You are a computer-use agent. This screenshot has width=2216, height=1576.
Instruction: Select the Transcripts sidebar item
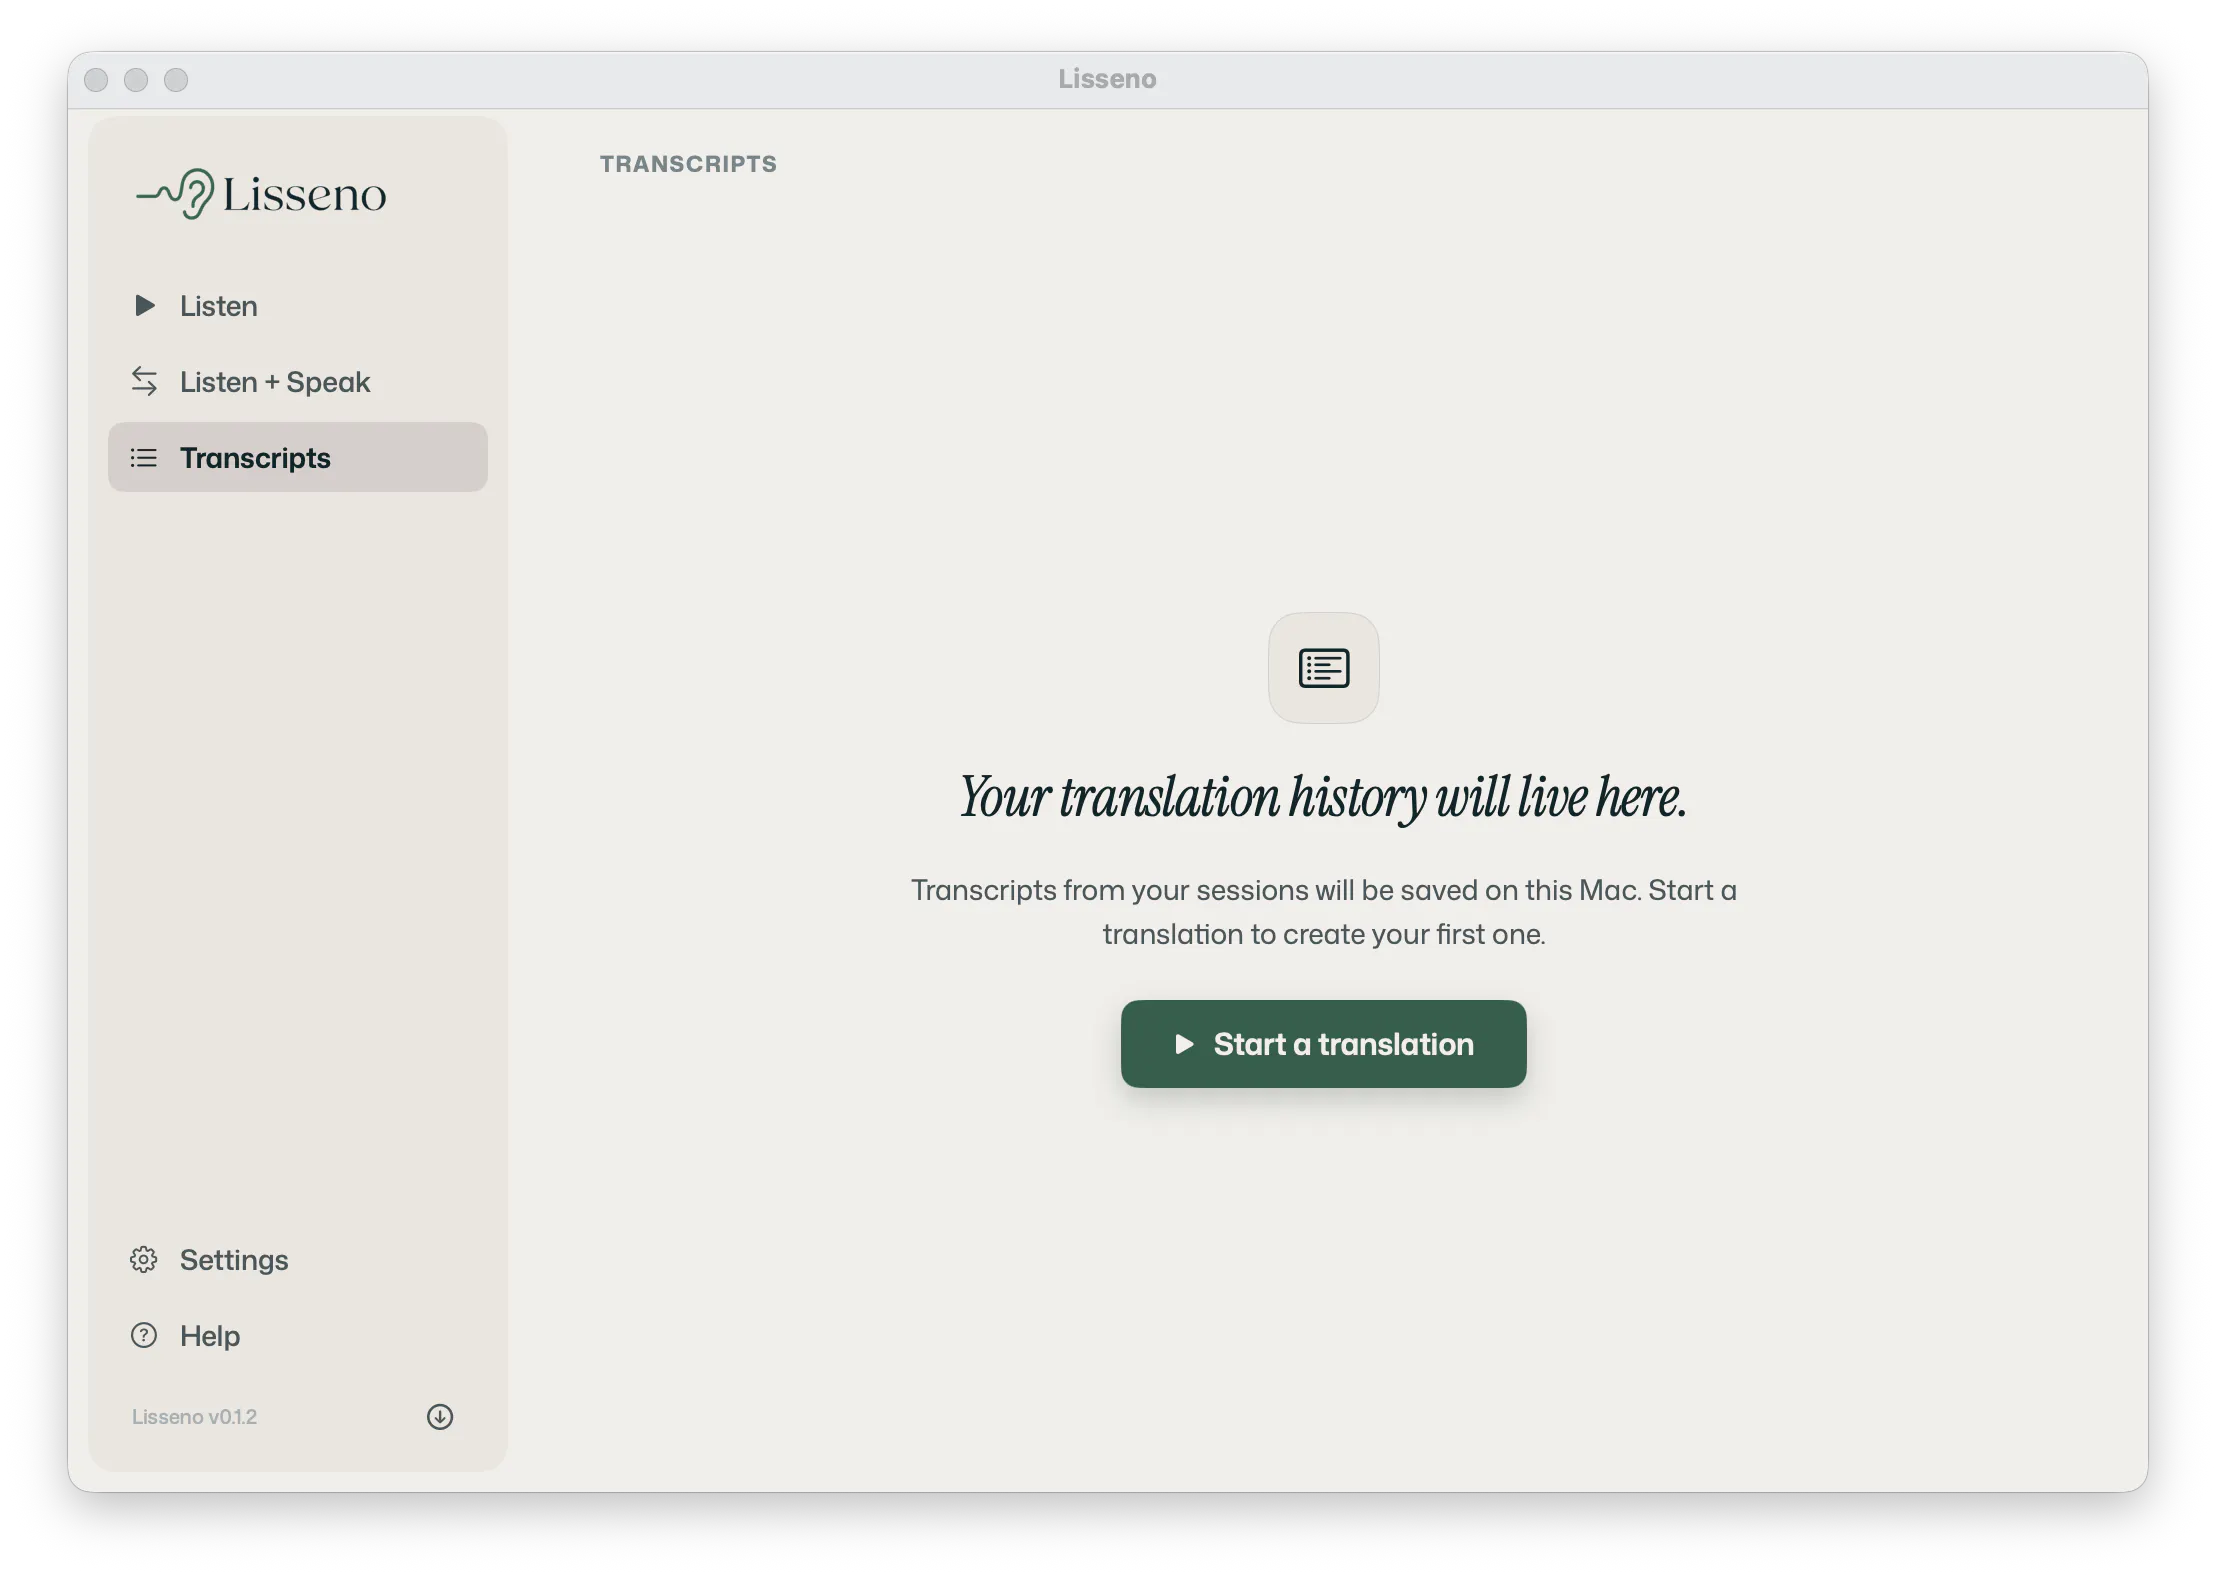[x=297, y=457]
